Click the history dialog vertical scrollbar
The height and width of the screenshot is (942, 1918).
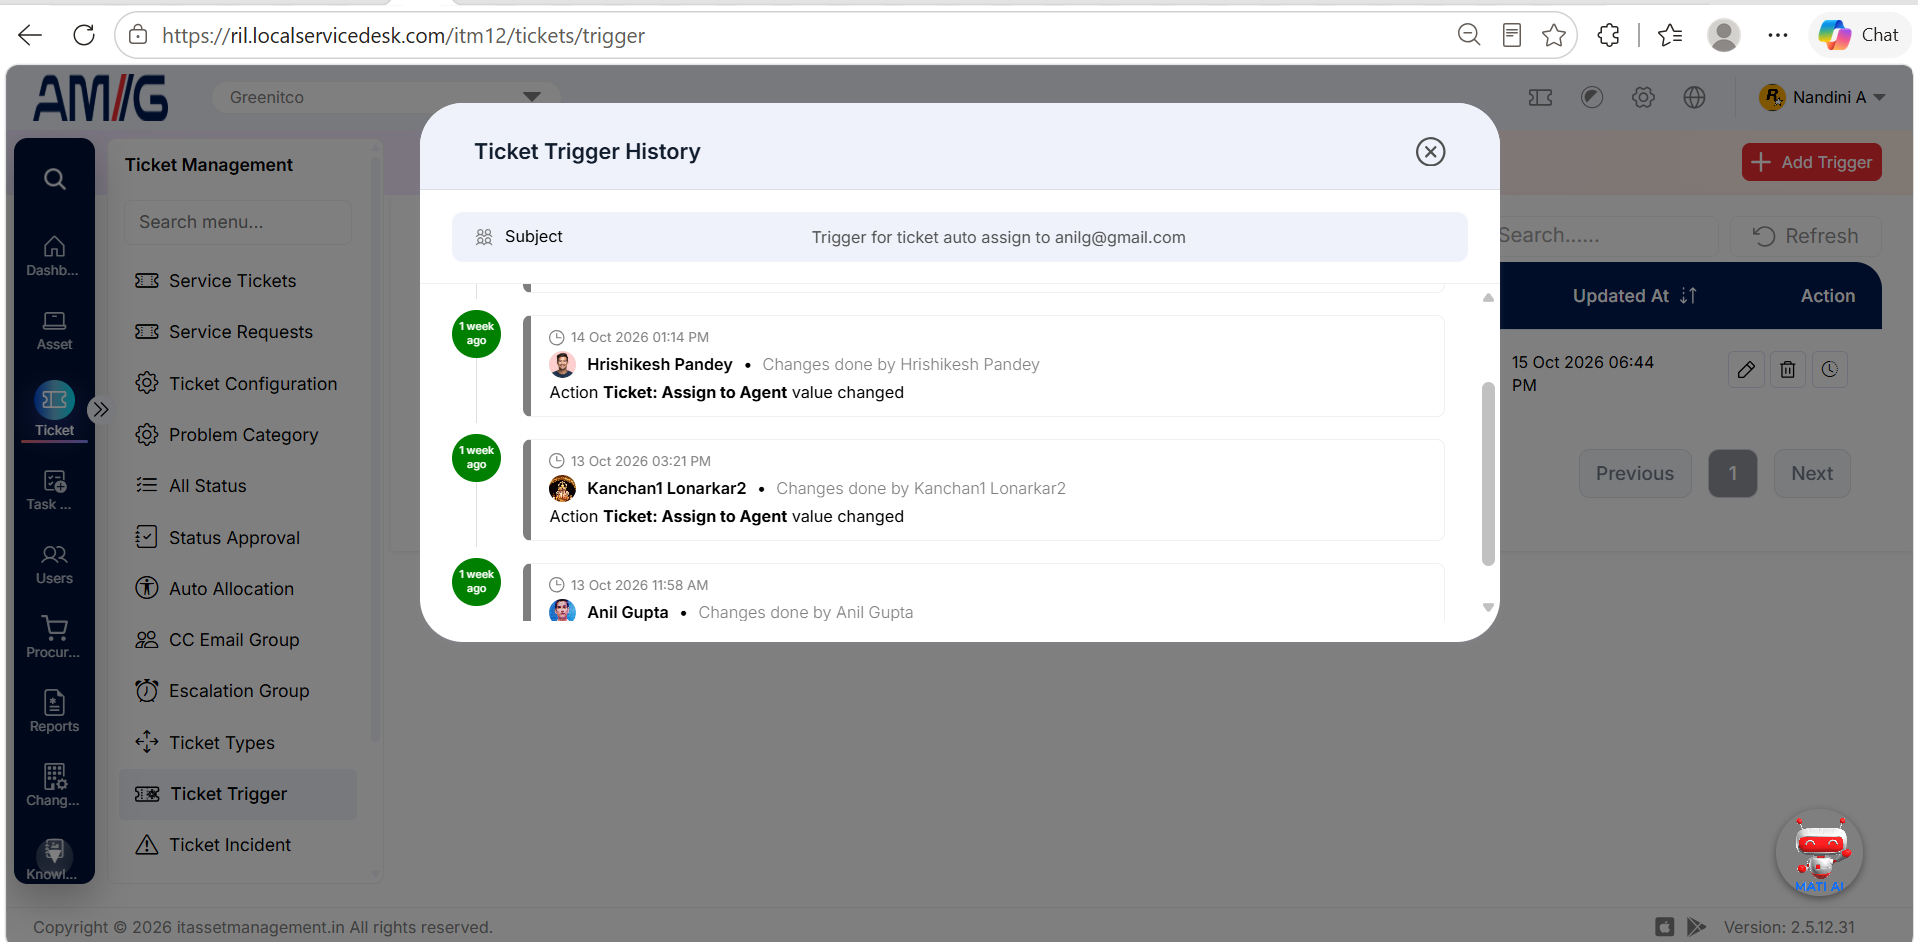[1488, 473]
